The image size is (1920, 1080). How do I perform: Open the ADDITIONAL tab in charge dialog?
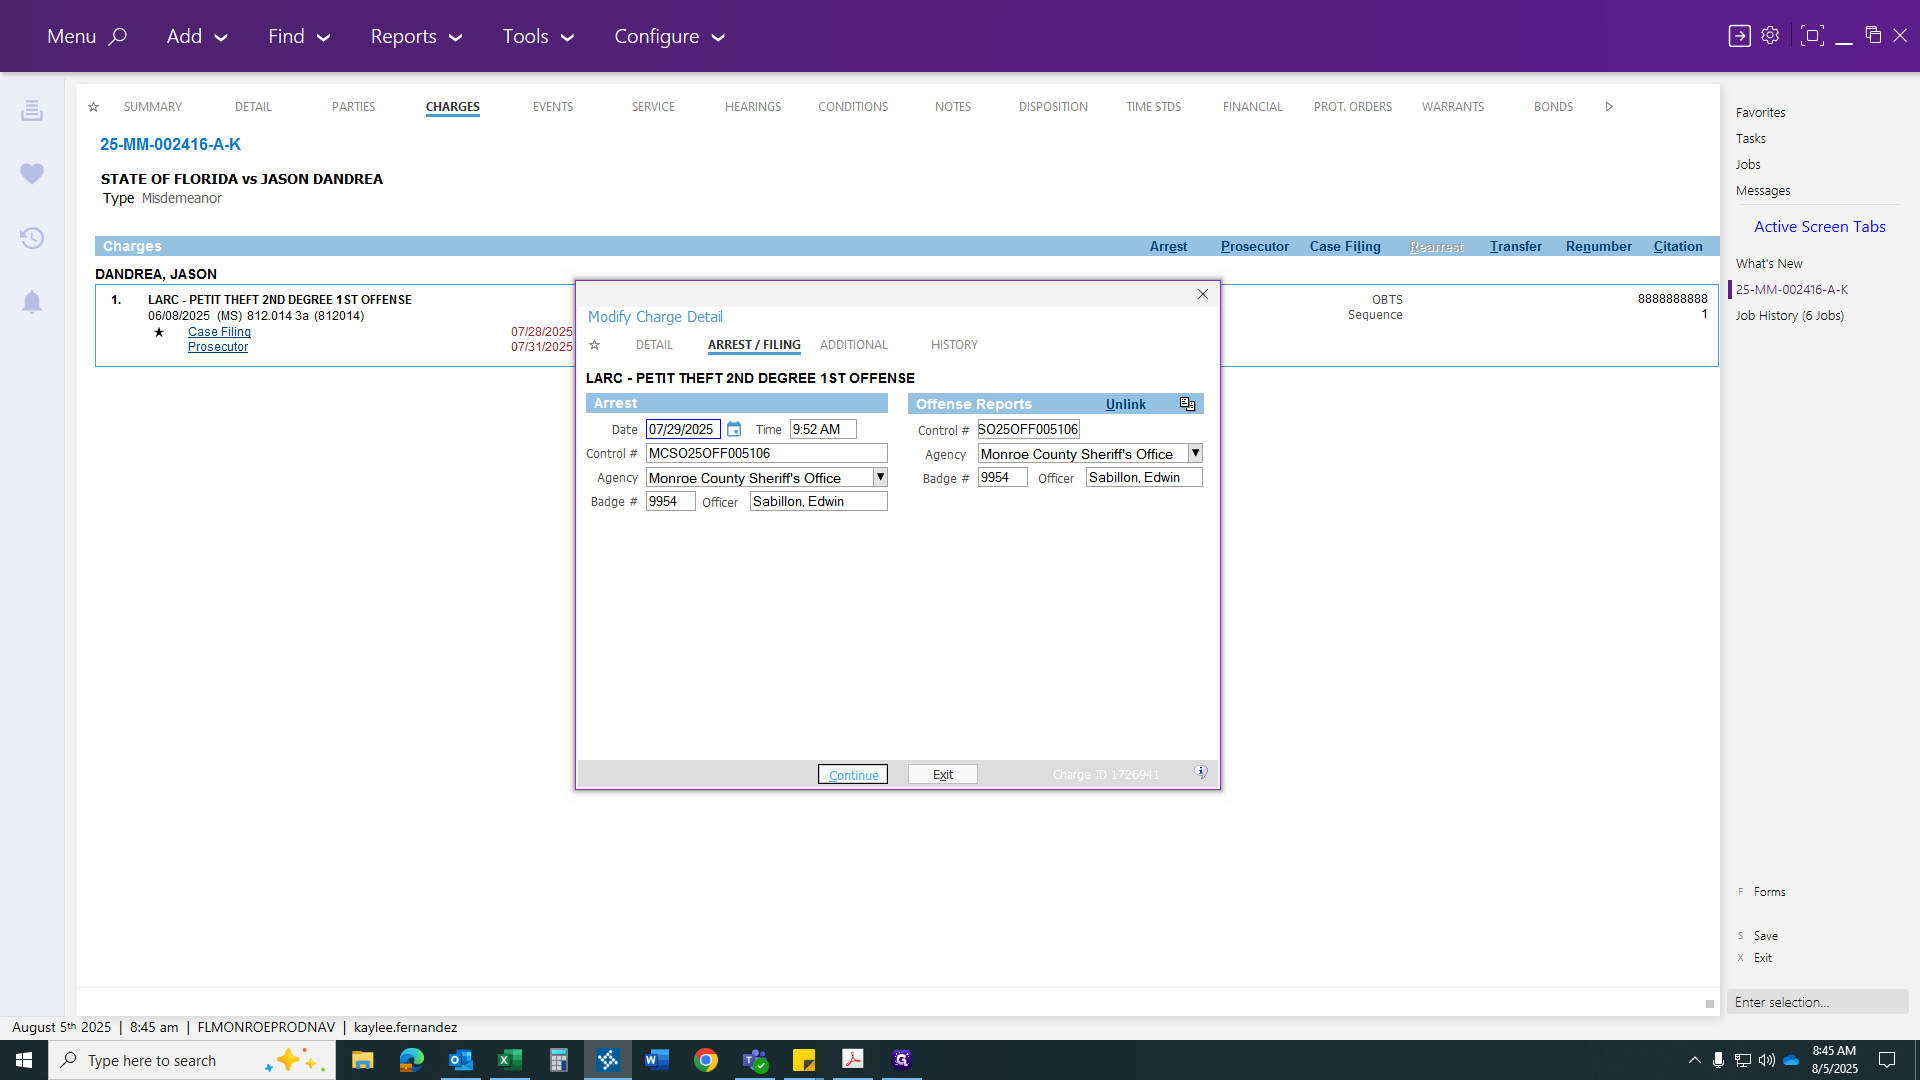click(x=853, y=345)
